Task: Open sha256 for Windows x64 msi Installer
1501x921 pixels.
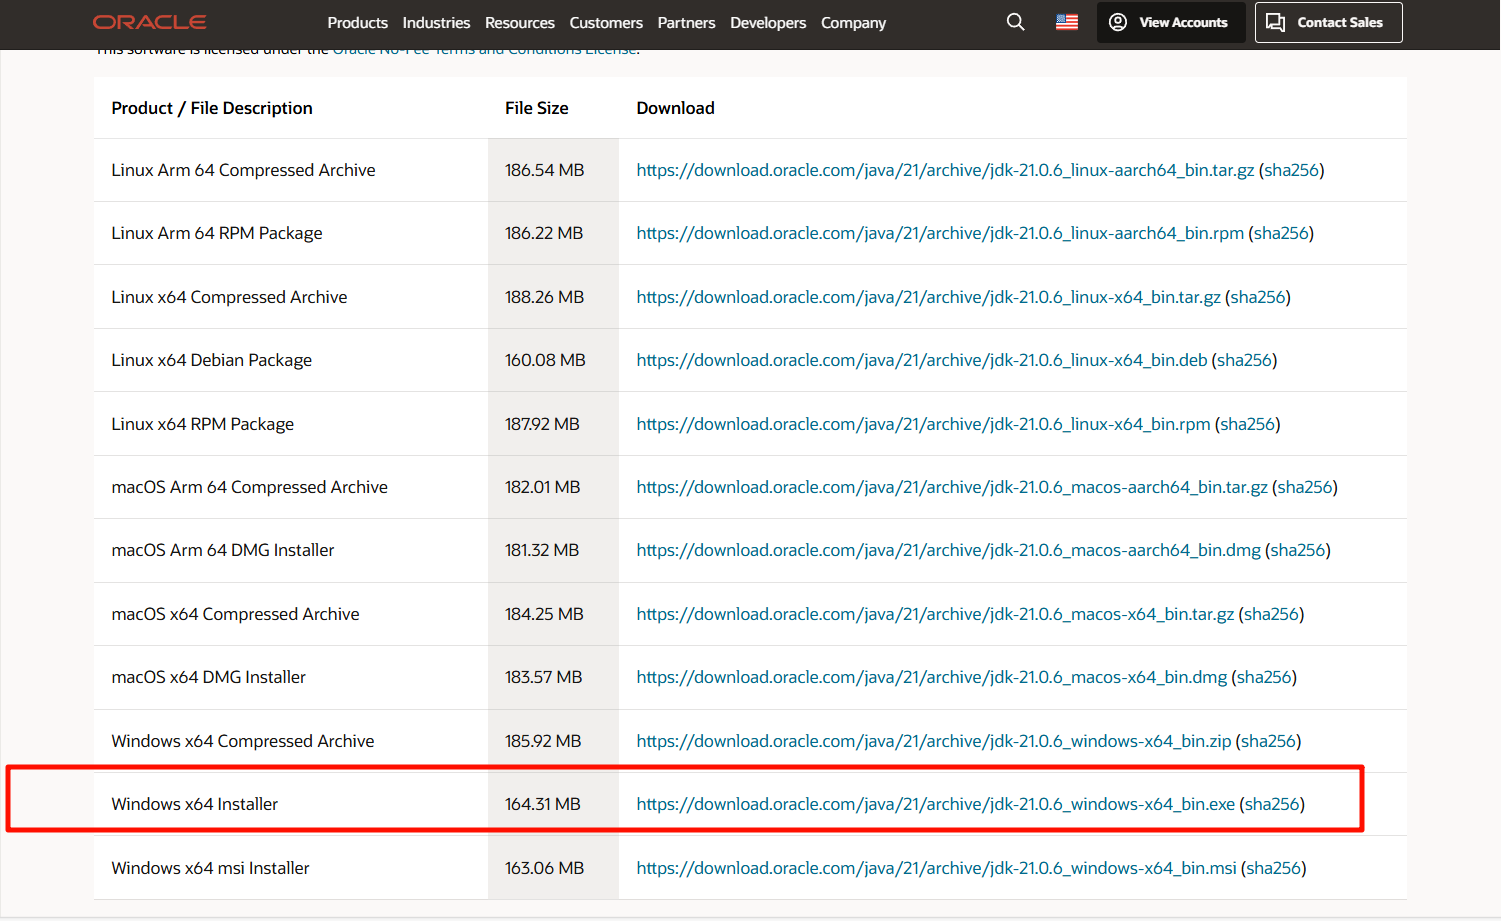Action: (1274, 868)
